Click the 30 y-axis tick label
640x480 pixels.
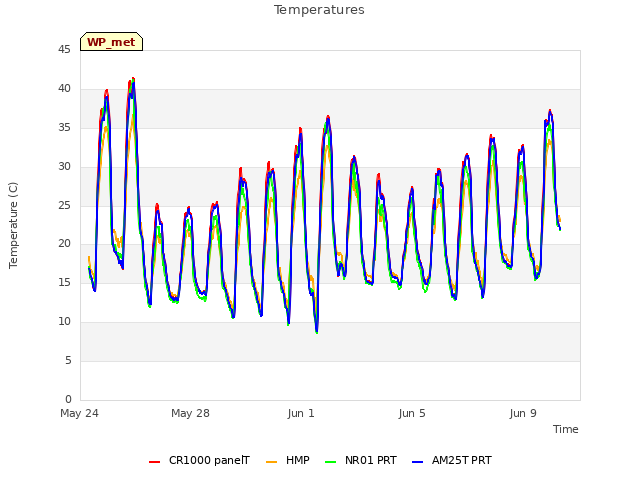(64, 167)
